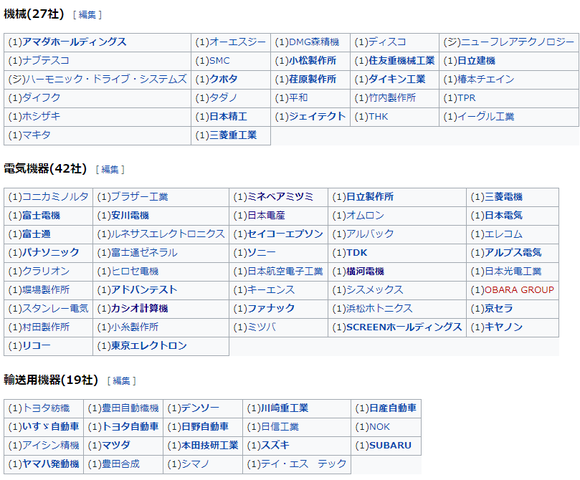The width and height of the screenshot is (580, 480).
Task: Open the アルプス電気 link
Action: point(513,253)
